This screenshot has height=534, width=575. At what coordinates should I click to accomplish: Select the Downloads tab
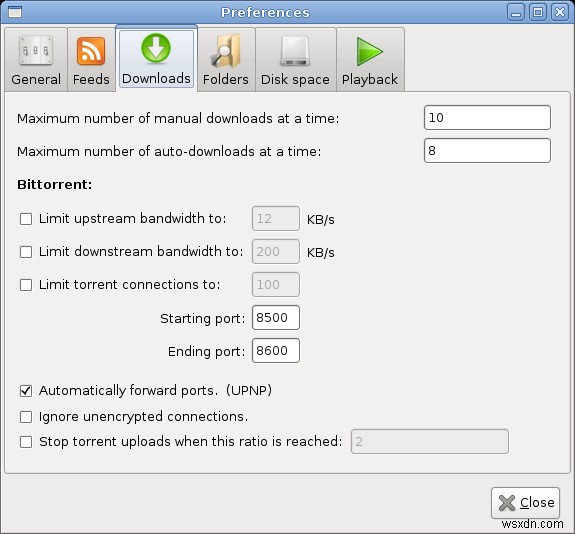(156, 59)
